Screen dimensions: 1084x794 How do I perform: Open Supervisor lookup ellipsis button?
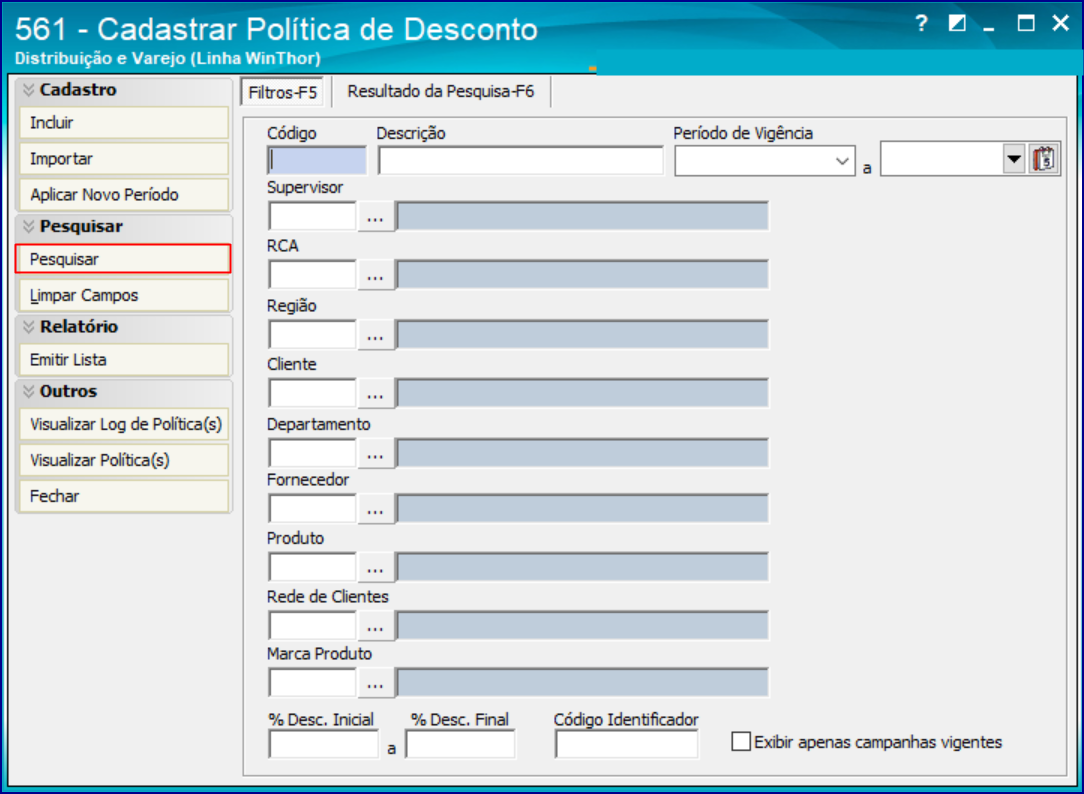pyautogui.click(x=375, y=216)
